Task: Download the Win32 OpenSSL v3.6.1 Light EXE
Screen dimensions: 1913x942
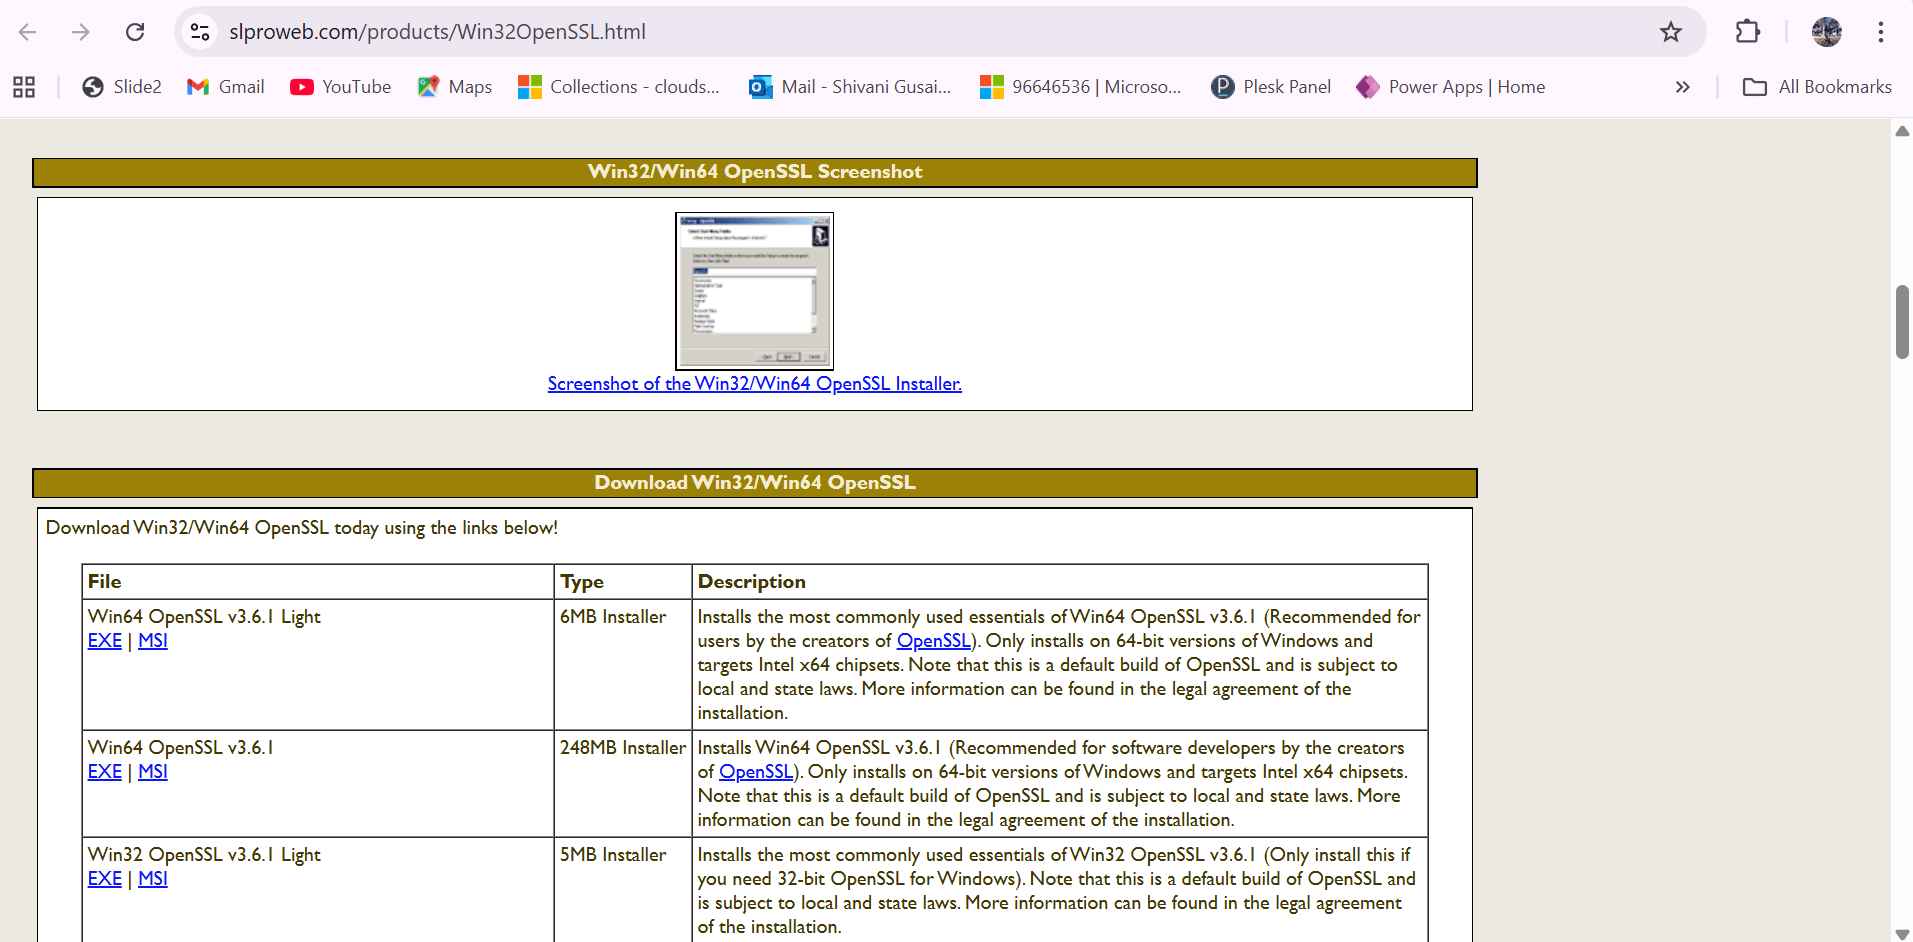Action: [105, 879]
